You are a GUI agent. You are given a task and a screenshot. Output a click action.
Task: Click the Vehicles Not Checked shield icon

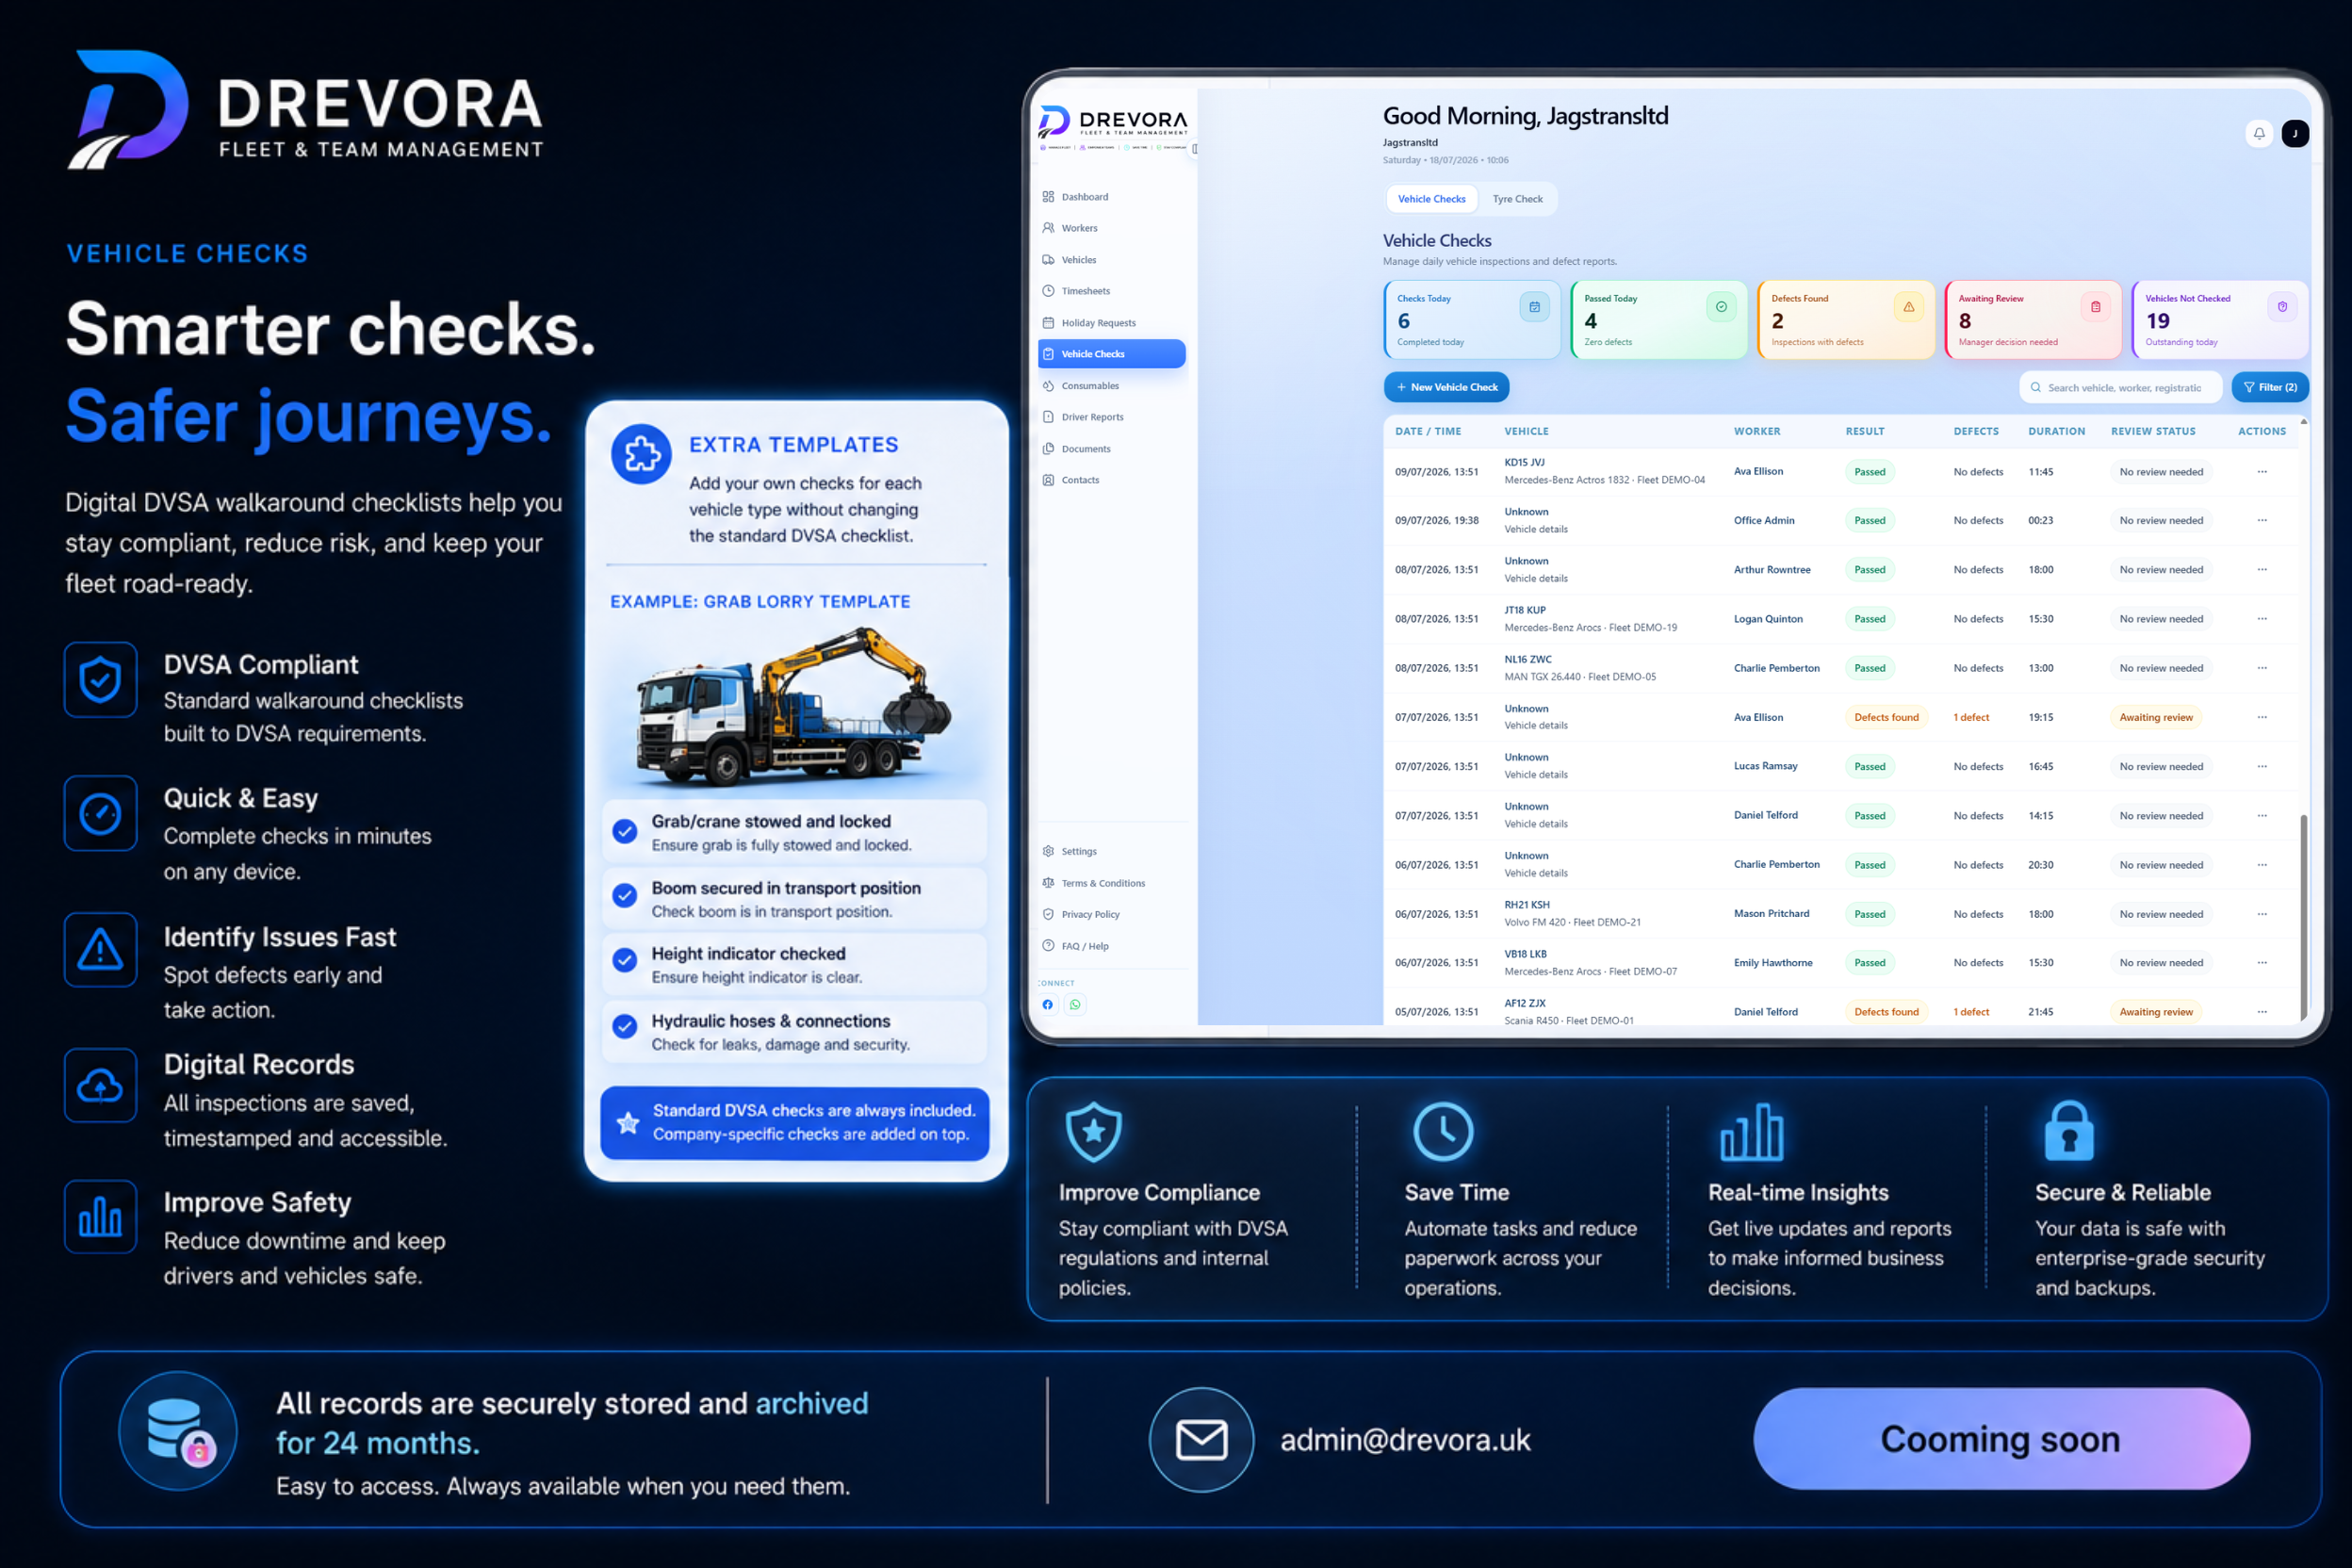(x=2282, y=307)
